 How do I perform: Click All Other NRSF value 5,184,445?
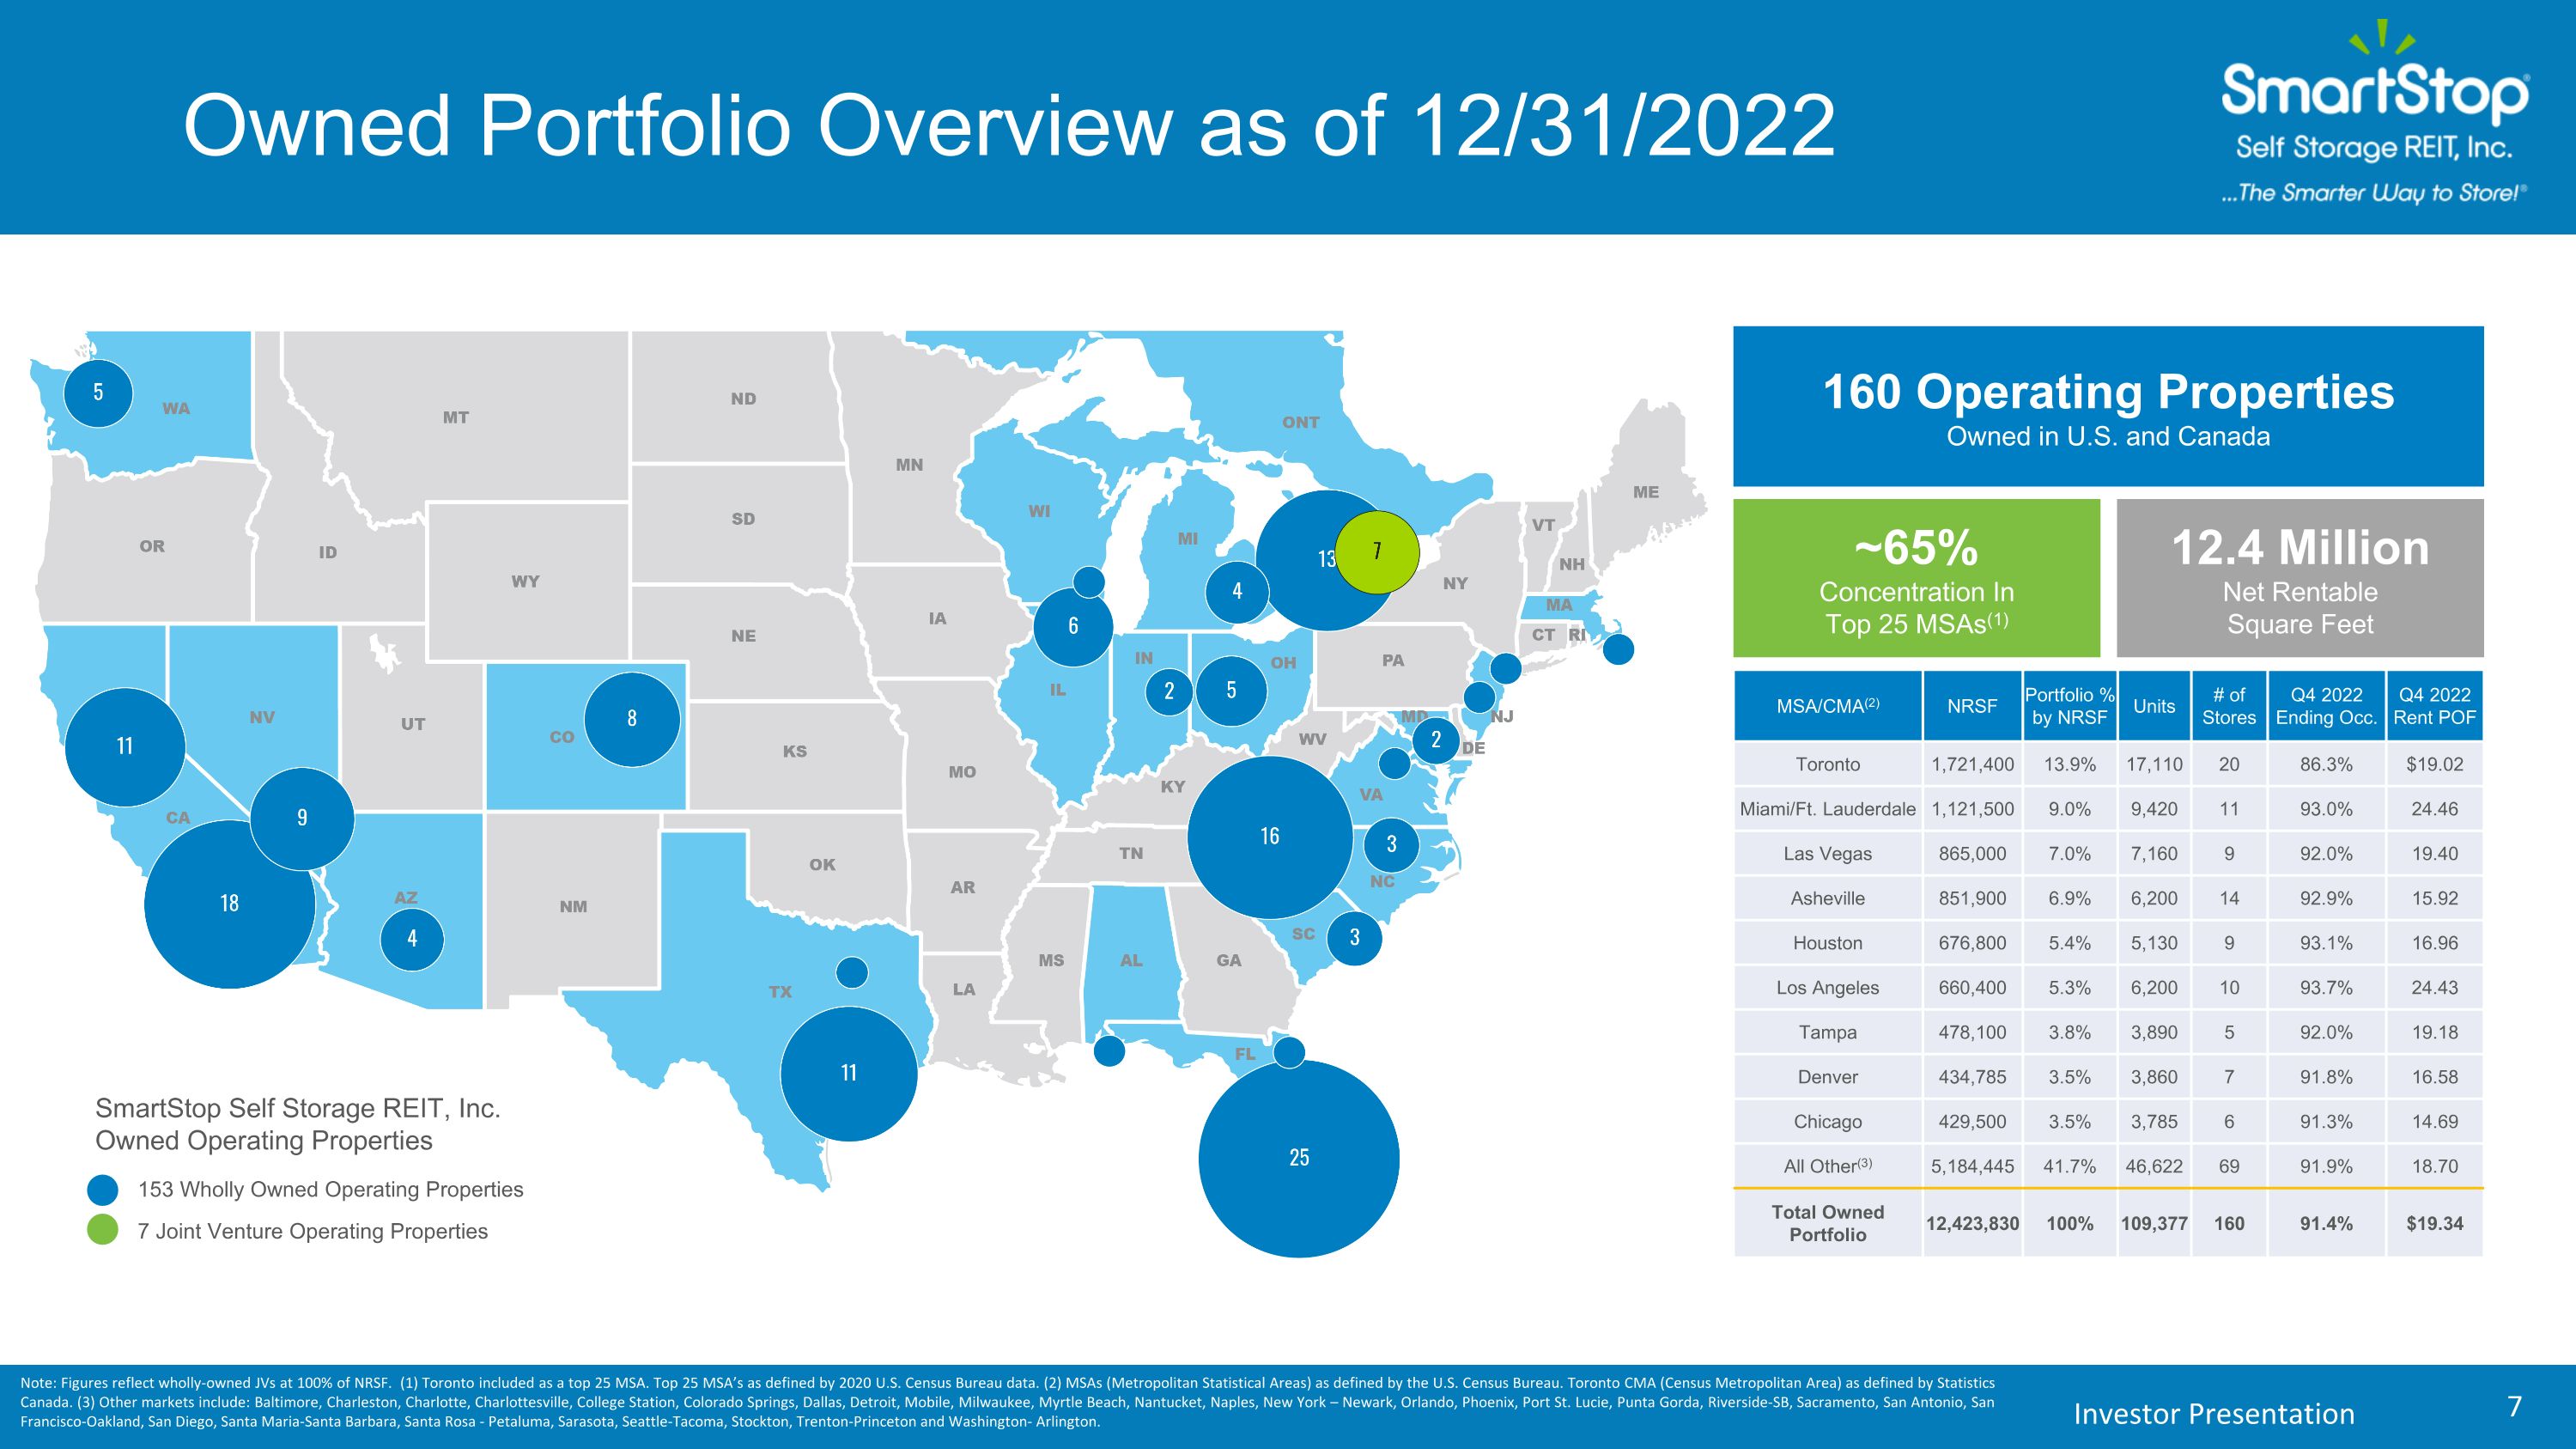[x=1972, y=1167]
